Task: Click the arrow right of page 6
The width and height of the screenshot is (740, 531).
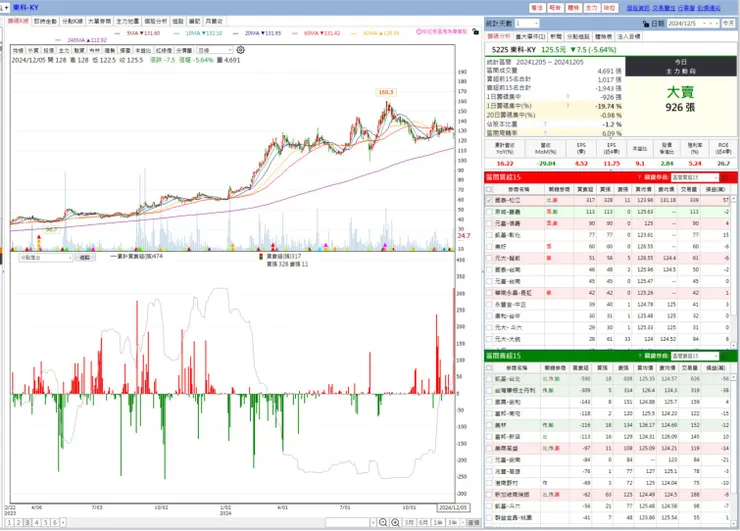Action: tap(63, 522)
